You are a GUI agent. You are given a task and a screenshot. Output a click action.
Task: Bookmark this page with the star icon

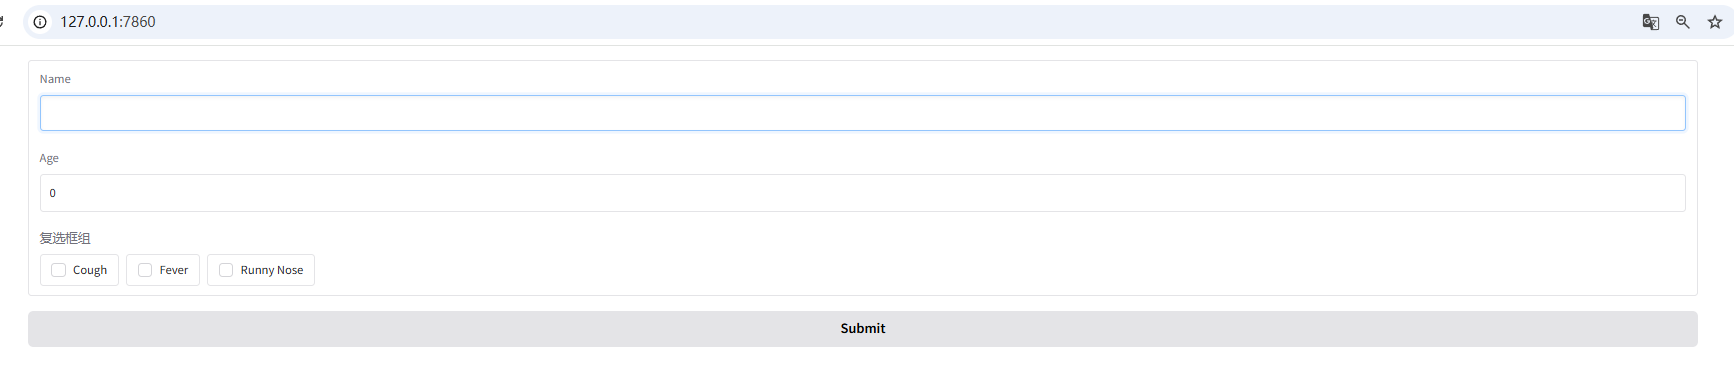tap(1715, 22)
